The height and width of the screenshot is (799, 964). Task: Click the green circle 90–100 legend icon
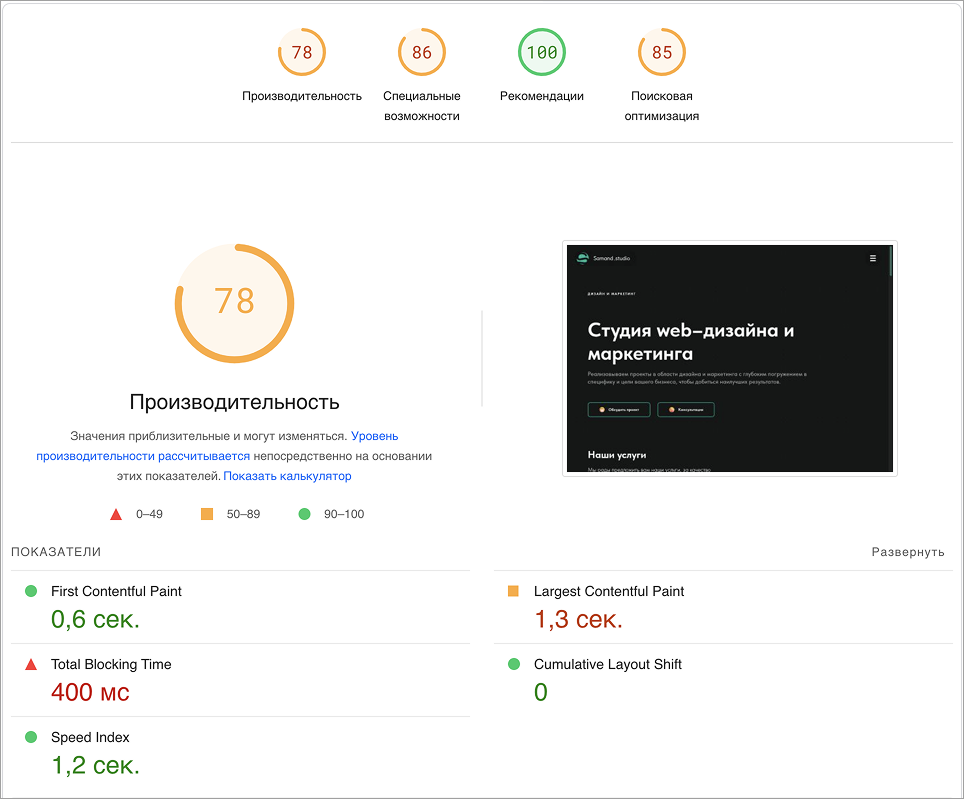[x=304, y=514]
